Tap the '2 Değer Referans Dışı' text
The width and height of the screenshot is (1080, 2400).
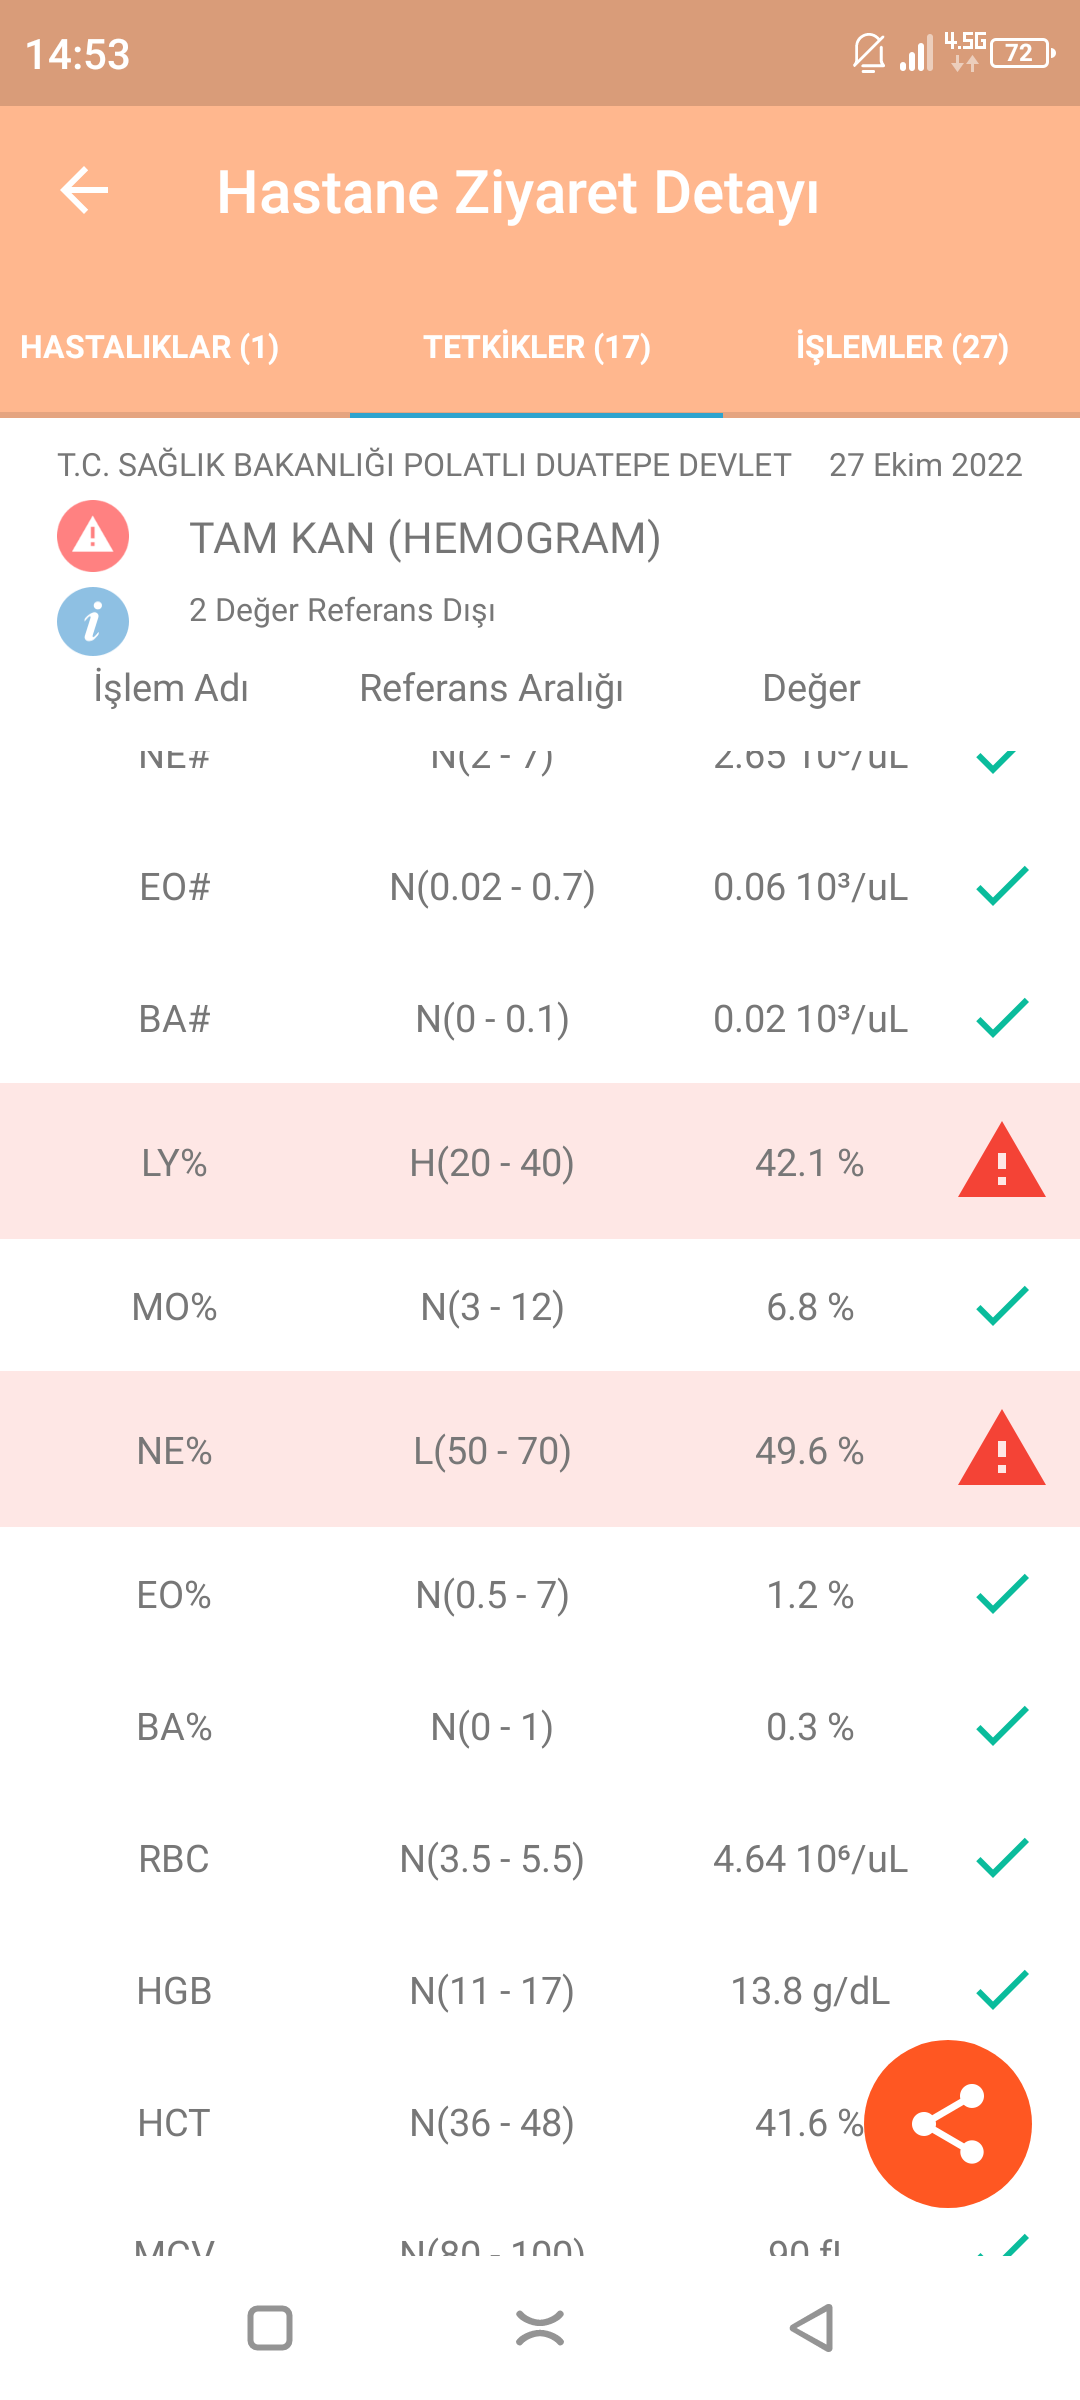342,610
